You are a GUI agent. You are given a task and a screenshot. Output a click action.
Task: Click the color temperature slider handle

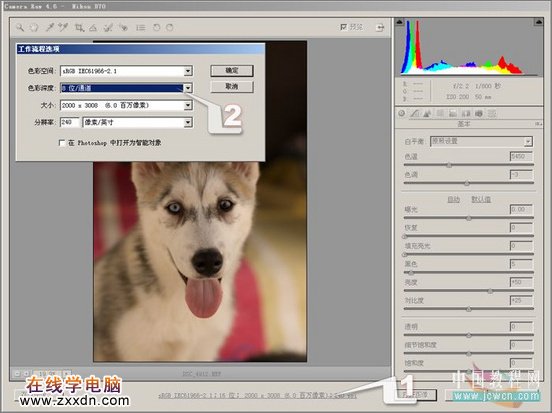point(449,165)
